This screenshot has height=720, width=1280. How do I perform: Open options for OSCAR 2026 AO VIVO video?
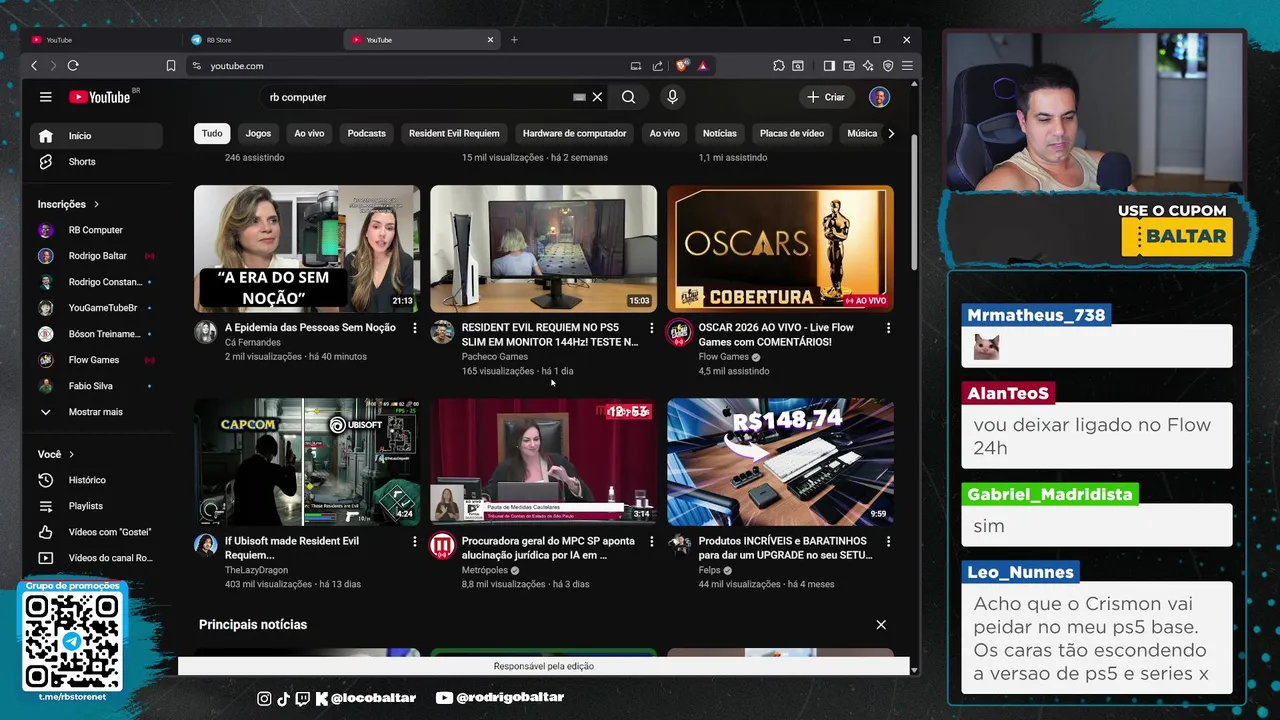888,328
